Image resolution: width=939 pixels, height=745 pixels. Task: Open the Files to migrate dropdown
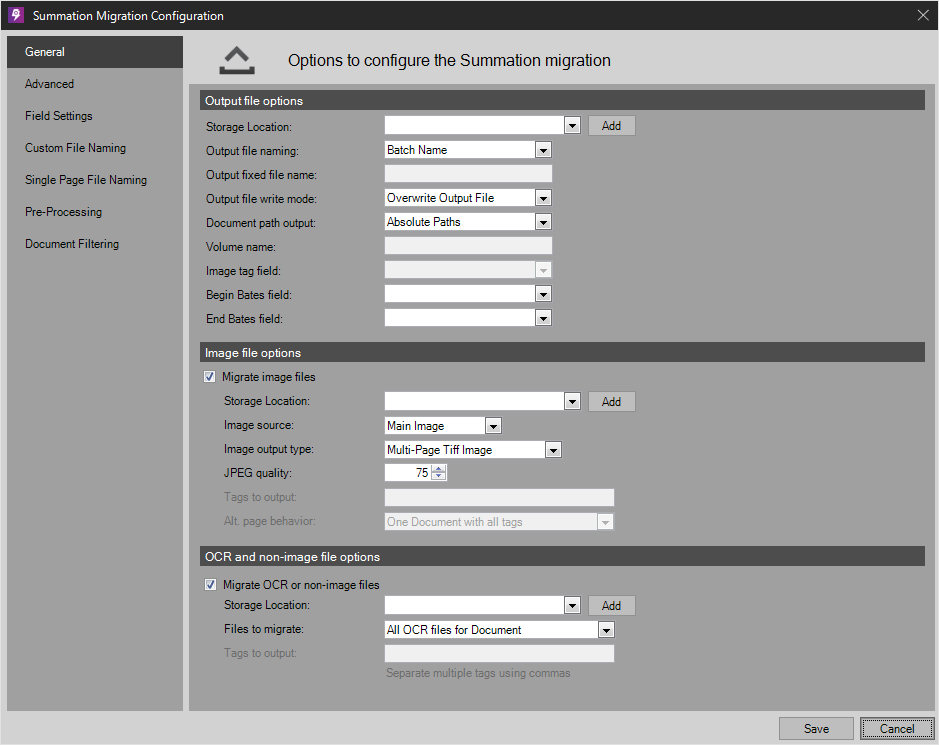pyautogui.click(x=607, y=629)
